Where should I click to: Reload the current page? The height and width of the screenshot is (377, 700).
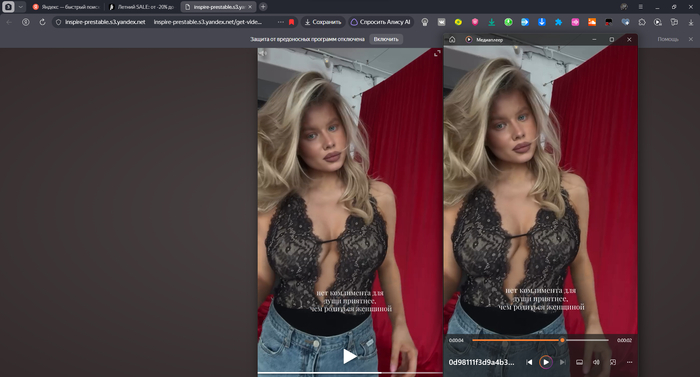pos(42,22)
